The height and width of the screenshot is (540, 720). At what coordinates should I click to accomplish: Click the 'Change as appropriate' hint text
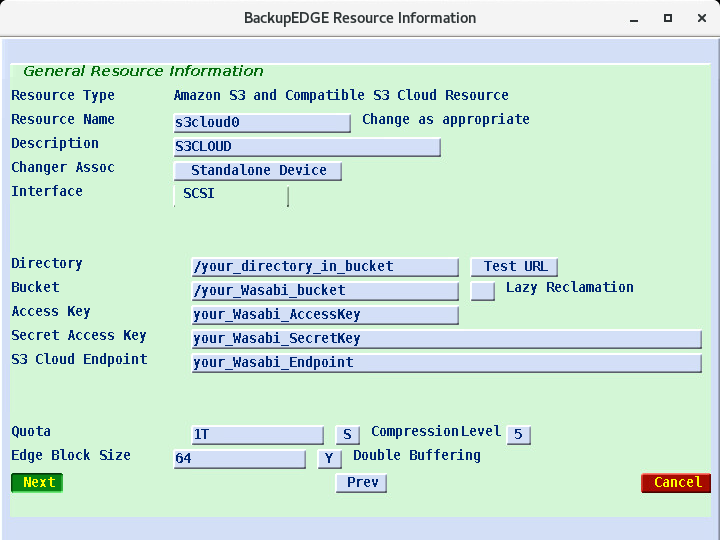point(446,119)
